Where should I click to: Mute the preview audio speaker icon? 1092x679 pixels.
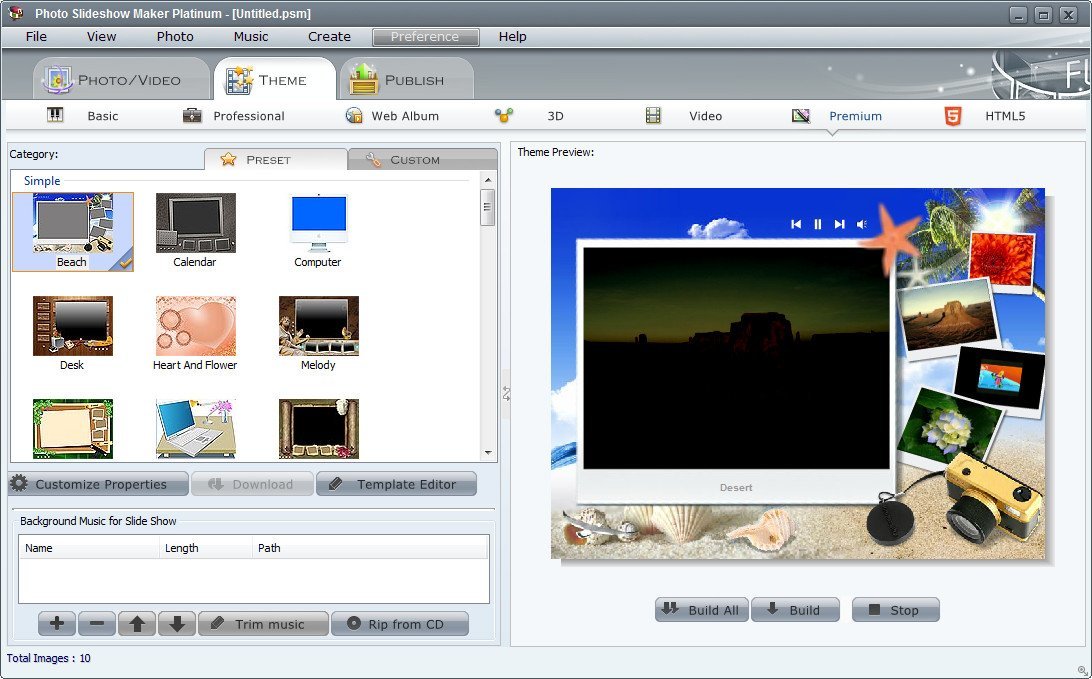click(x=861, y=223)
